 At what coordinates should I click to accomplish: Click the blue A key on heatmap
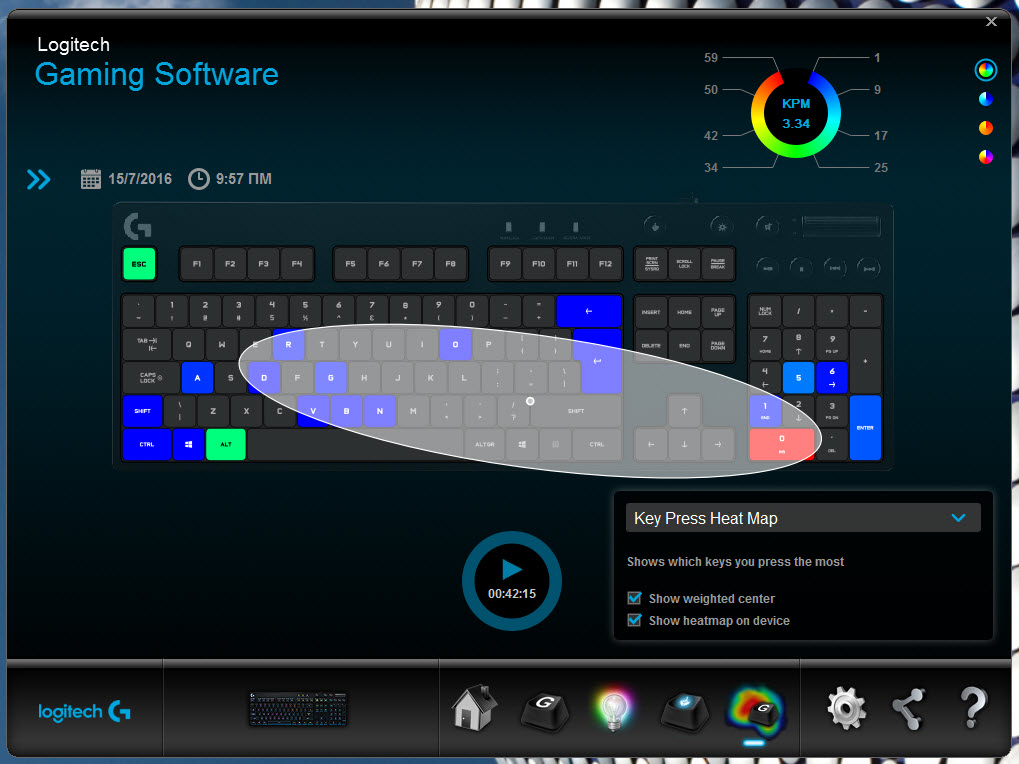pyautogui.click(x=197, y=377)
